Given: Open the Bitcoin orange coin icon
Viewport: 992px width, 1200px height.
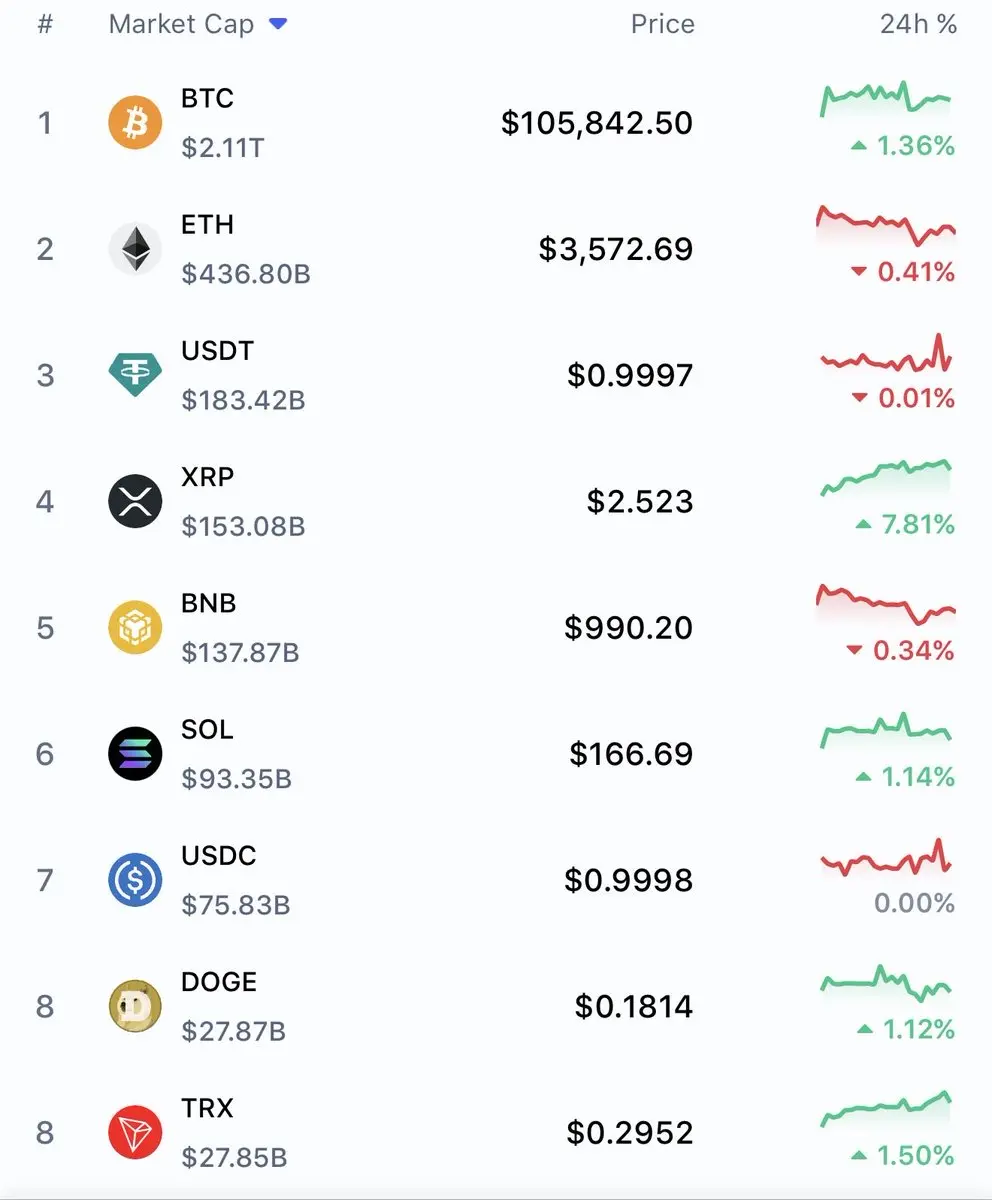Looking at the screenshot, I should tap(135, 123).
